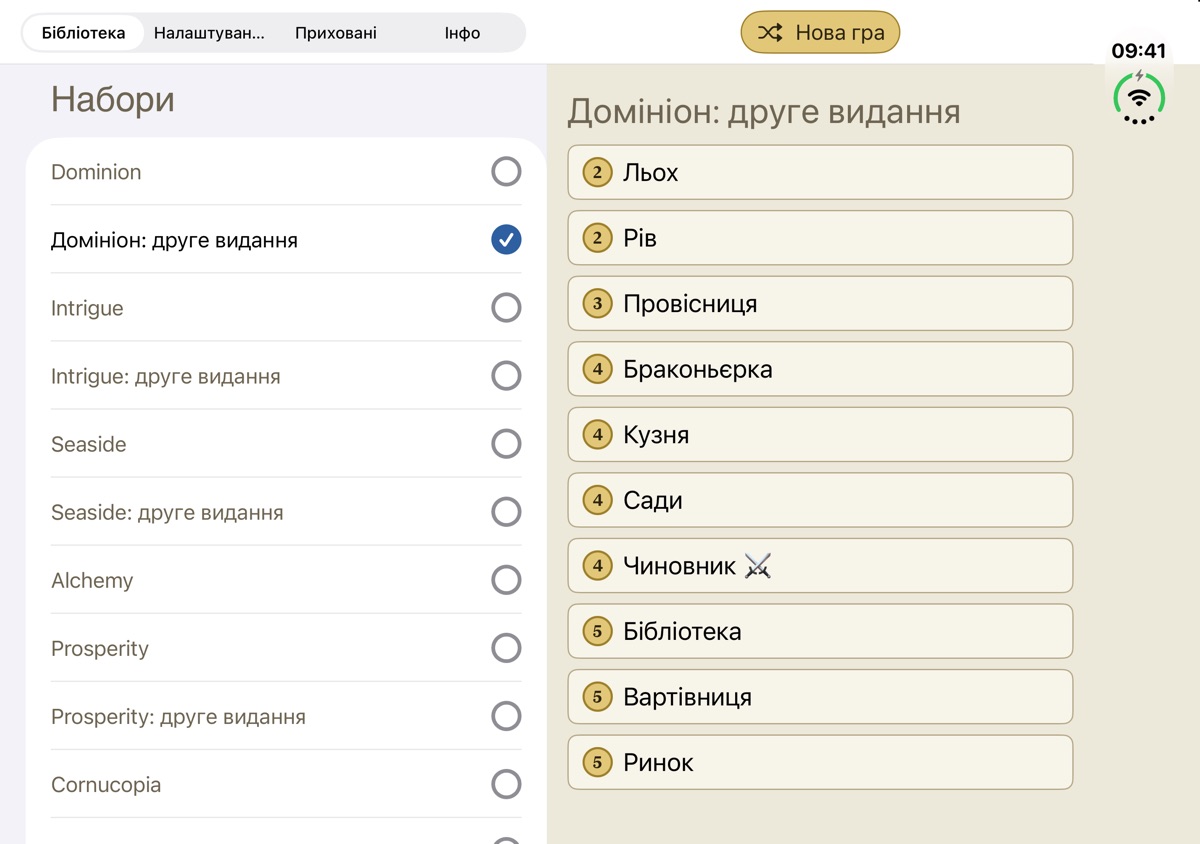Select the Cornucopia set radio button
Viewport: 1200px width, 844px height.
click(x=506, y=784)
